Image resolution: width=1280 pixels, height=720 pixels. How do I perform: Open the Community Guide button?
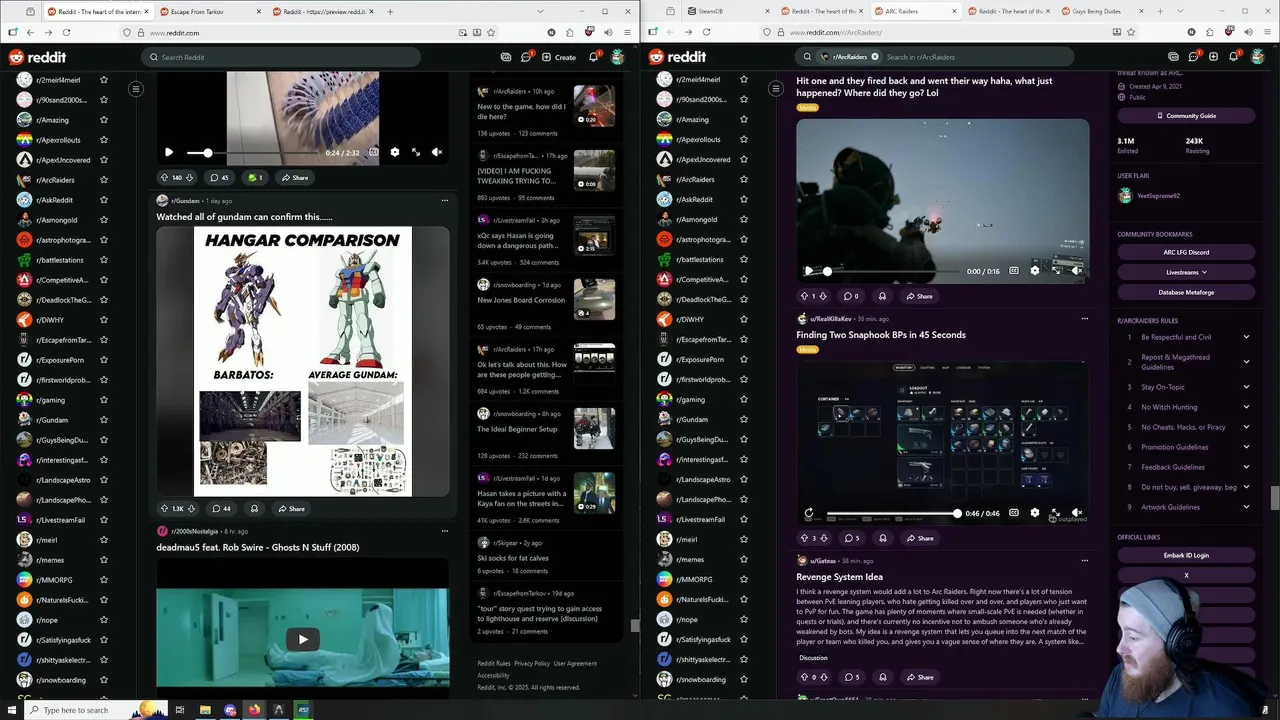click(x=1186, y=116)
